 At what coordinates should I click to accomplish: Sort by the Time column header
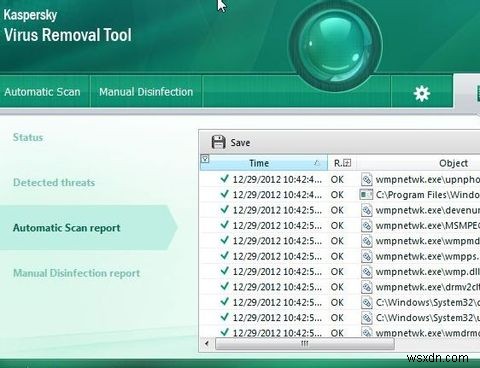(264, 163)
